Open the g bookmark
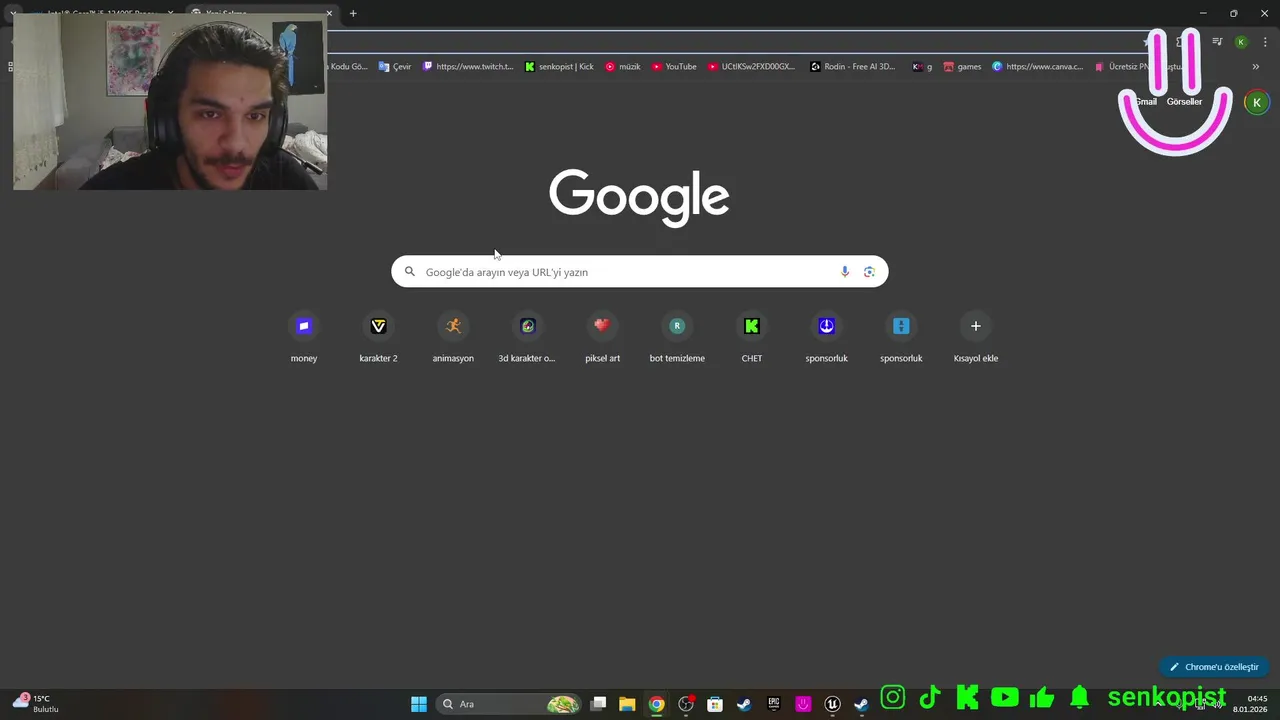Viewport: 1280px width, 720px height. [922, 67]
